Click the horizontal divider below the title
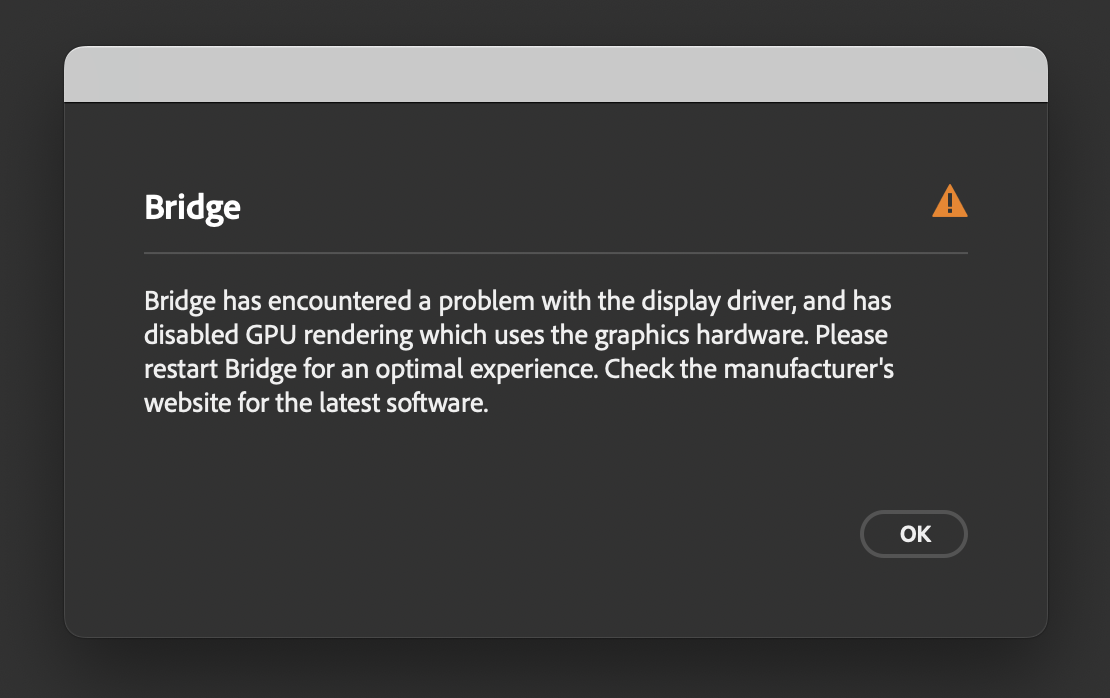The image size is (1110, 698). 555,255
